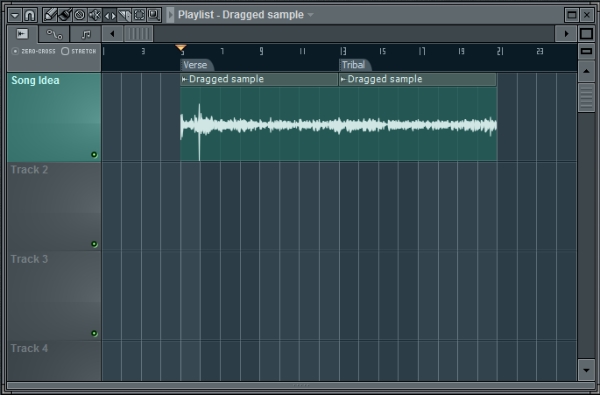Mute Track 2 using its green LED
Image resolution: width=600 pixels, height=395 pixels.
tap(94, 244)
